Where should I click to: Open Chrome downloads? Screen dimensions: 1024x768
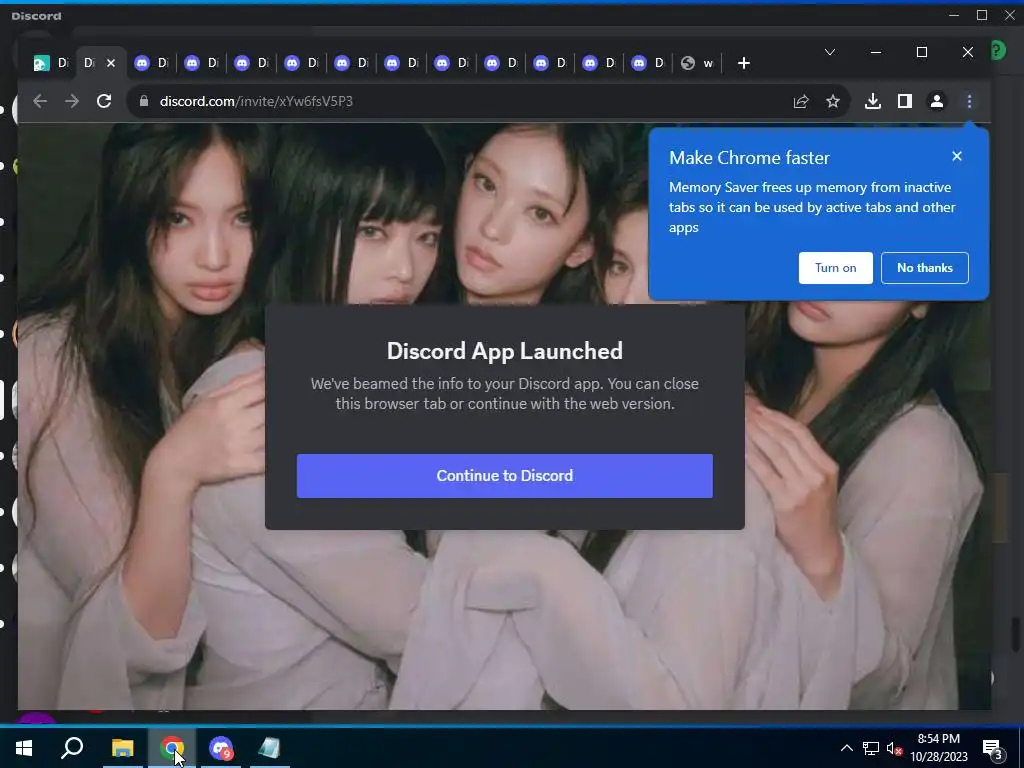pos(872,101)
